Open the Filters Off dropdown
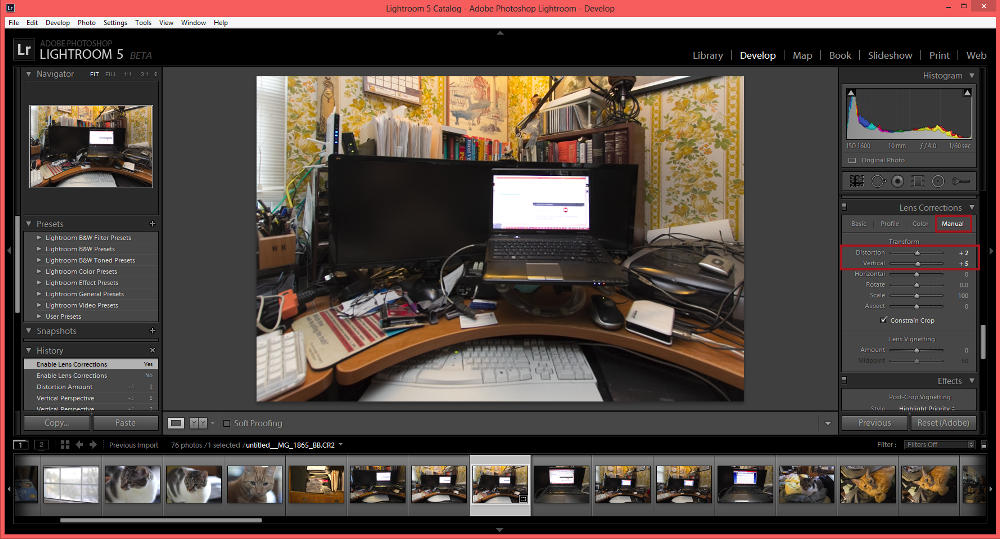The height and width of the screenshot is (539, 1000). coord(940,445)
